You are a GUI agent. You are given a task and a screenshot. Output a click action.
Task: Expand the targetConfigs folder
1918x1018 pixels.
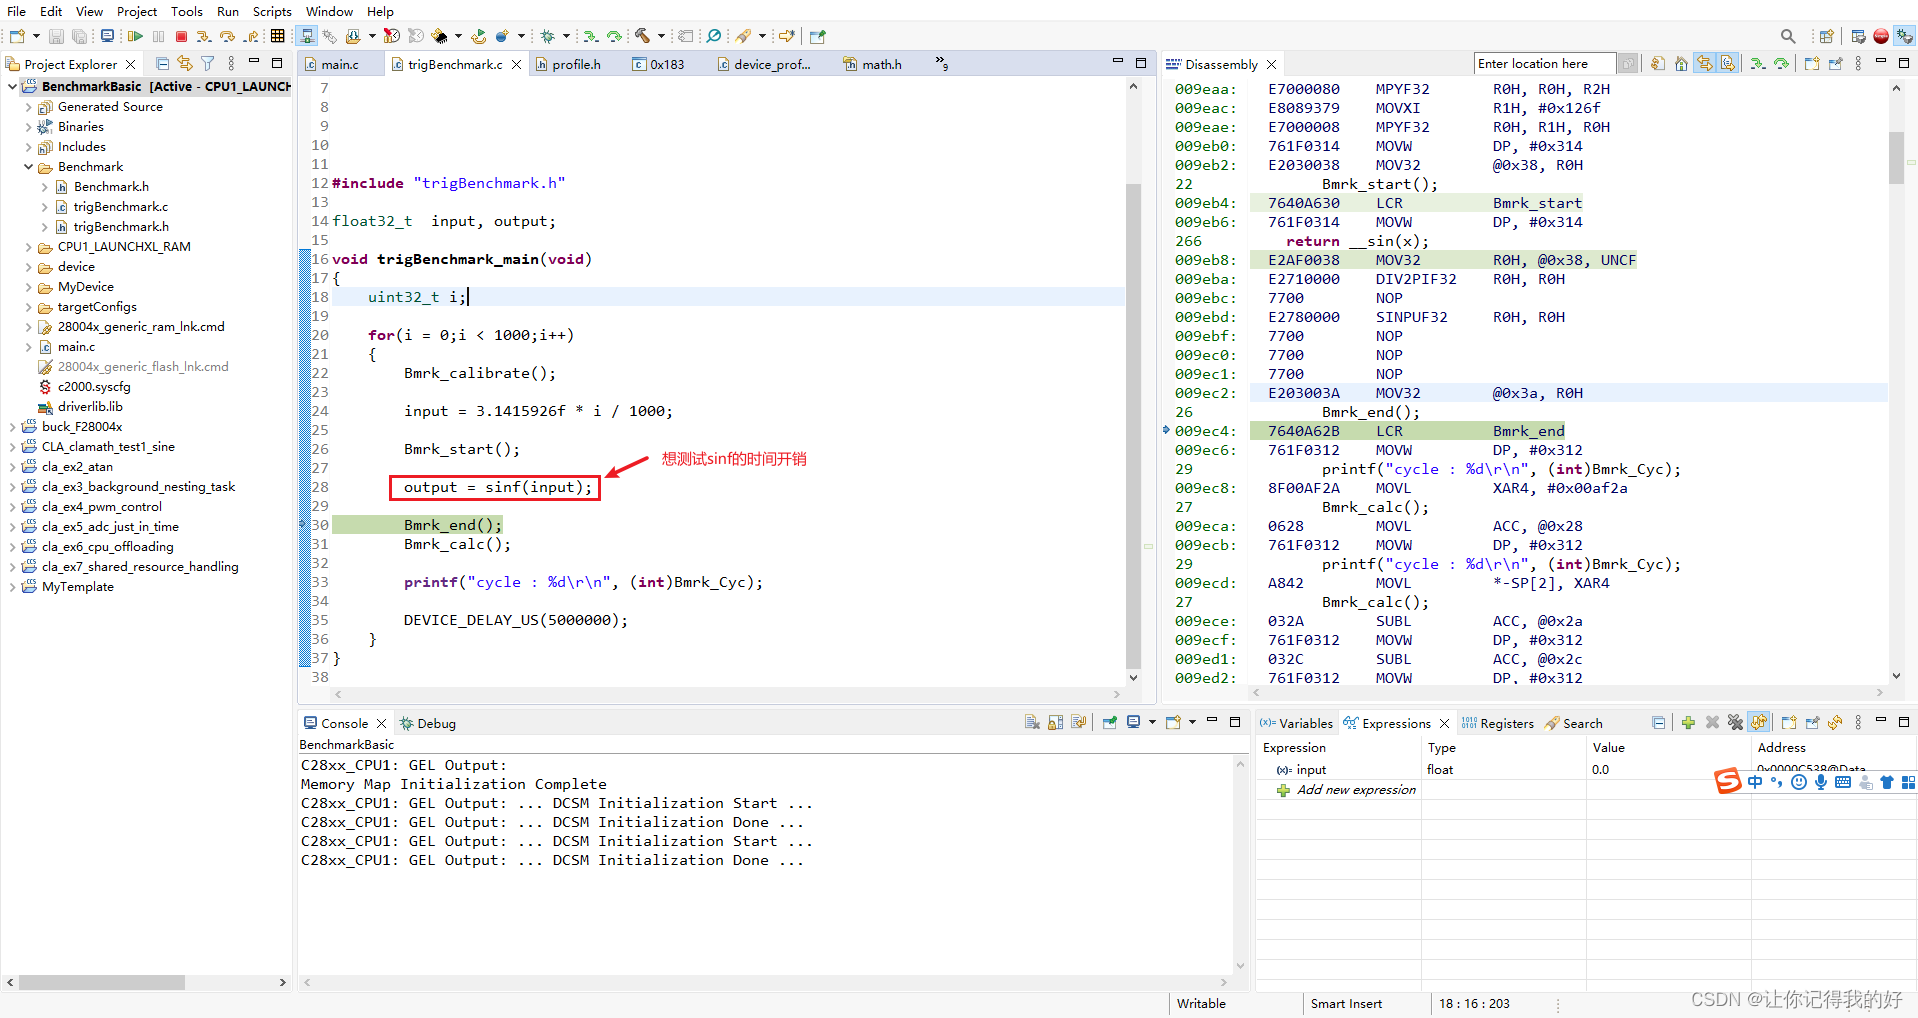tap(28, 307)
